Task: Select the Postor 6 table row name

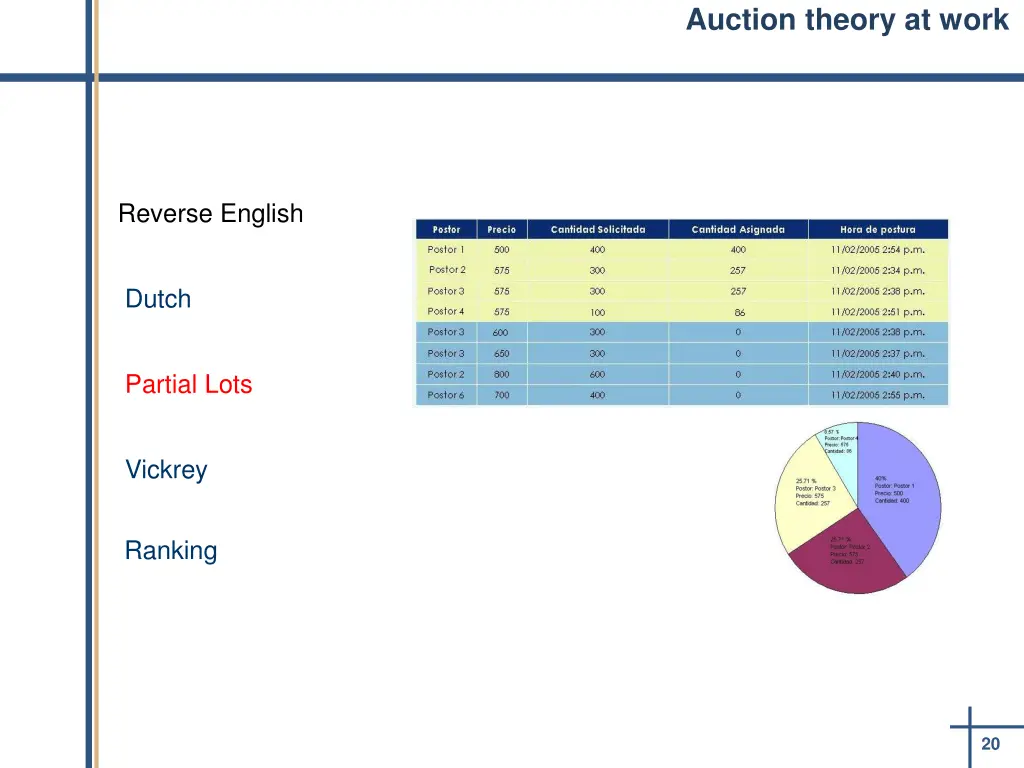Action: (446, 395)
